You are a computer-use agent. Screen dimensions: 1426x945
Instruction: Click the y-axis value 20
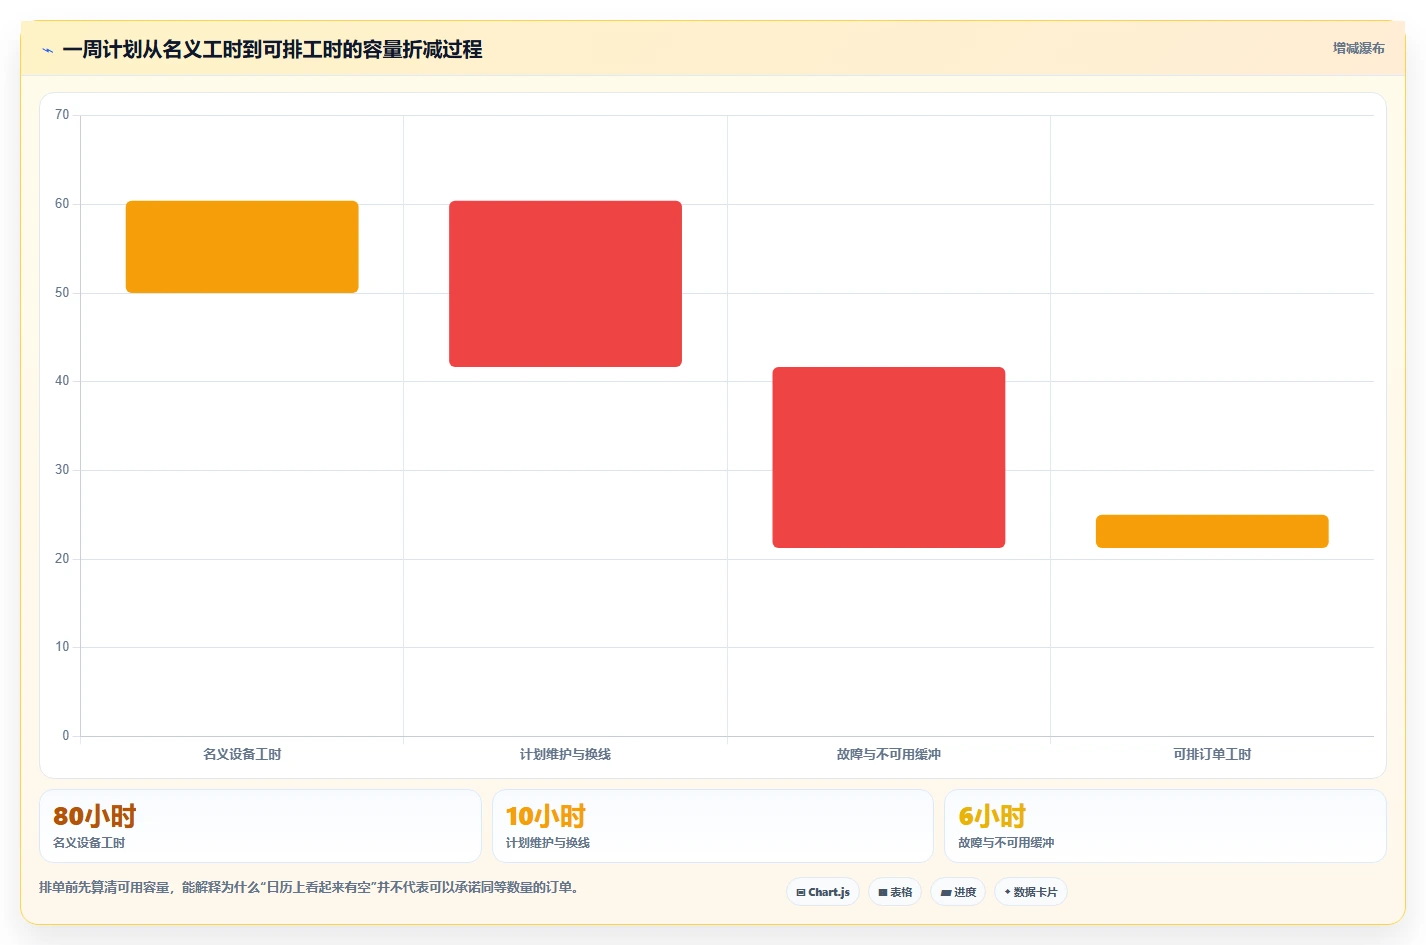tap(62, 559)
